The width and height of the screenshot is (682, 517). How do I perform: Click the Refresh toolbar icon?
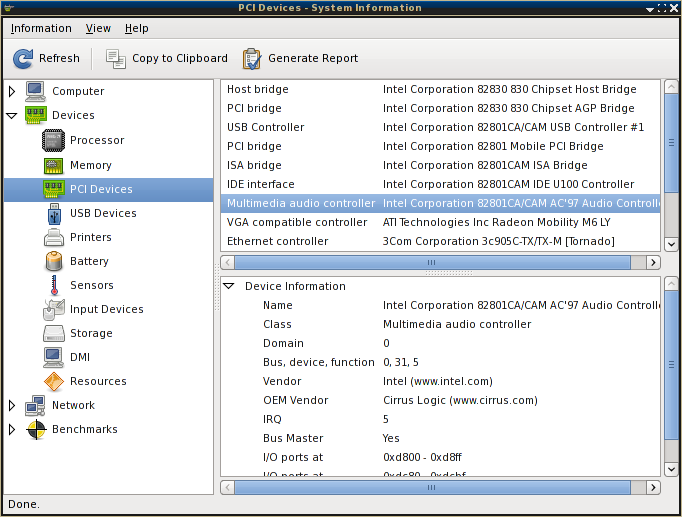[x=23, y=59]
